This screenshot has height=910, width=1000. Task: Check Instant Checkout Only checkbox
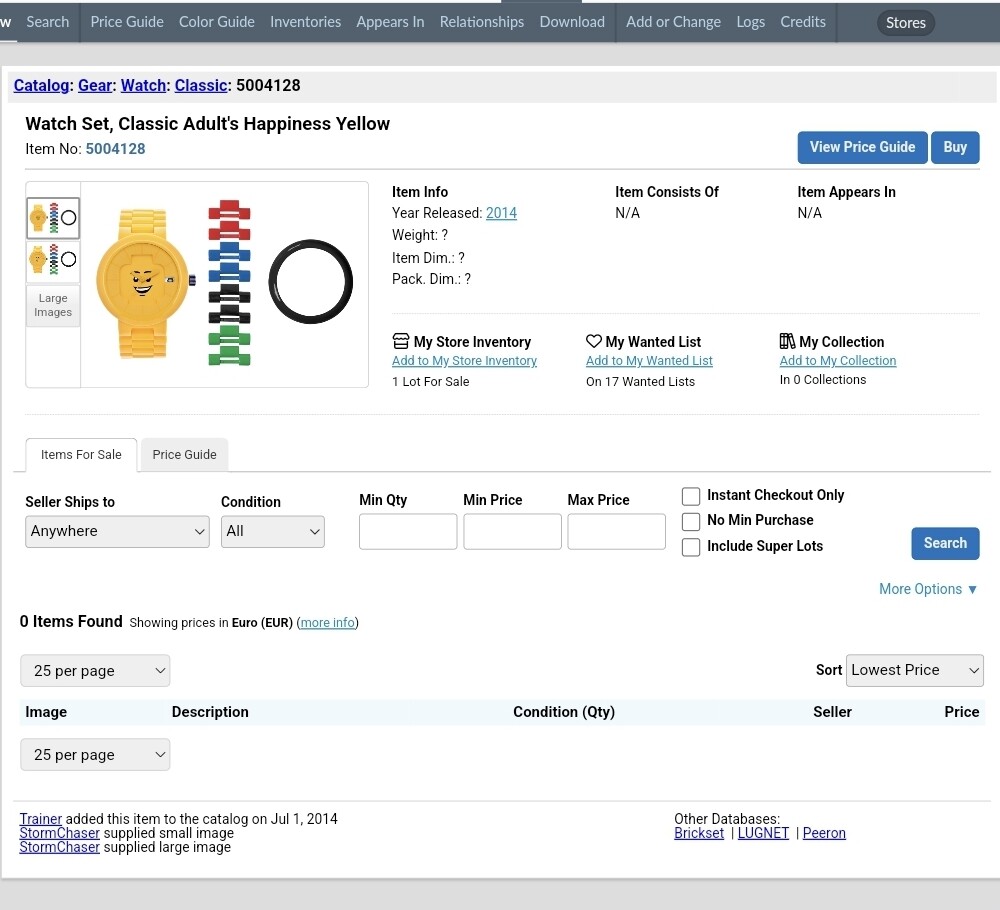coord(691,496)
